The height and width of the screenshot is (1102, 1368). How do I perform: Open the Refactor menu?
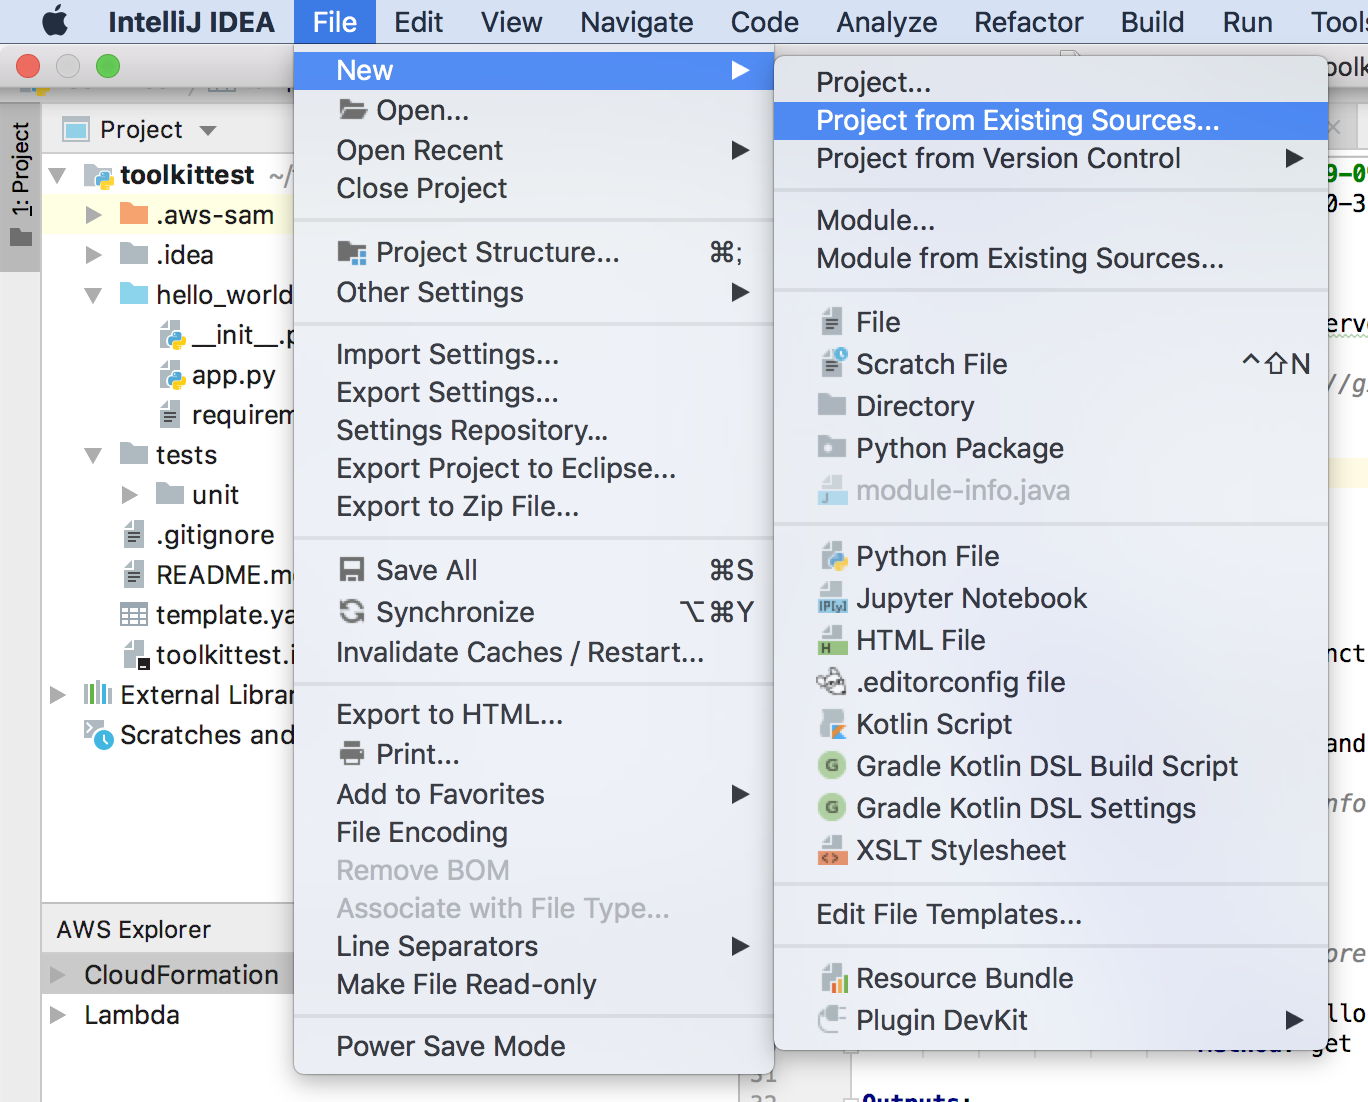coord(1029,22)
